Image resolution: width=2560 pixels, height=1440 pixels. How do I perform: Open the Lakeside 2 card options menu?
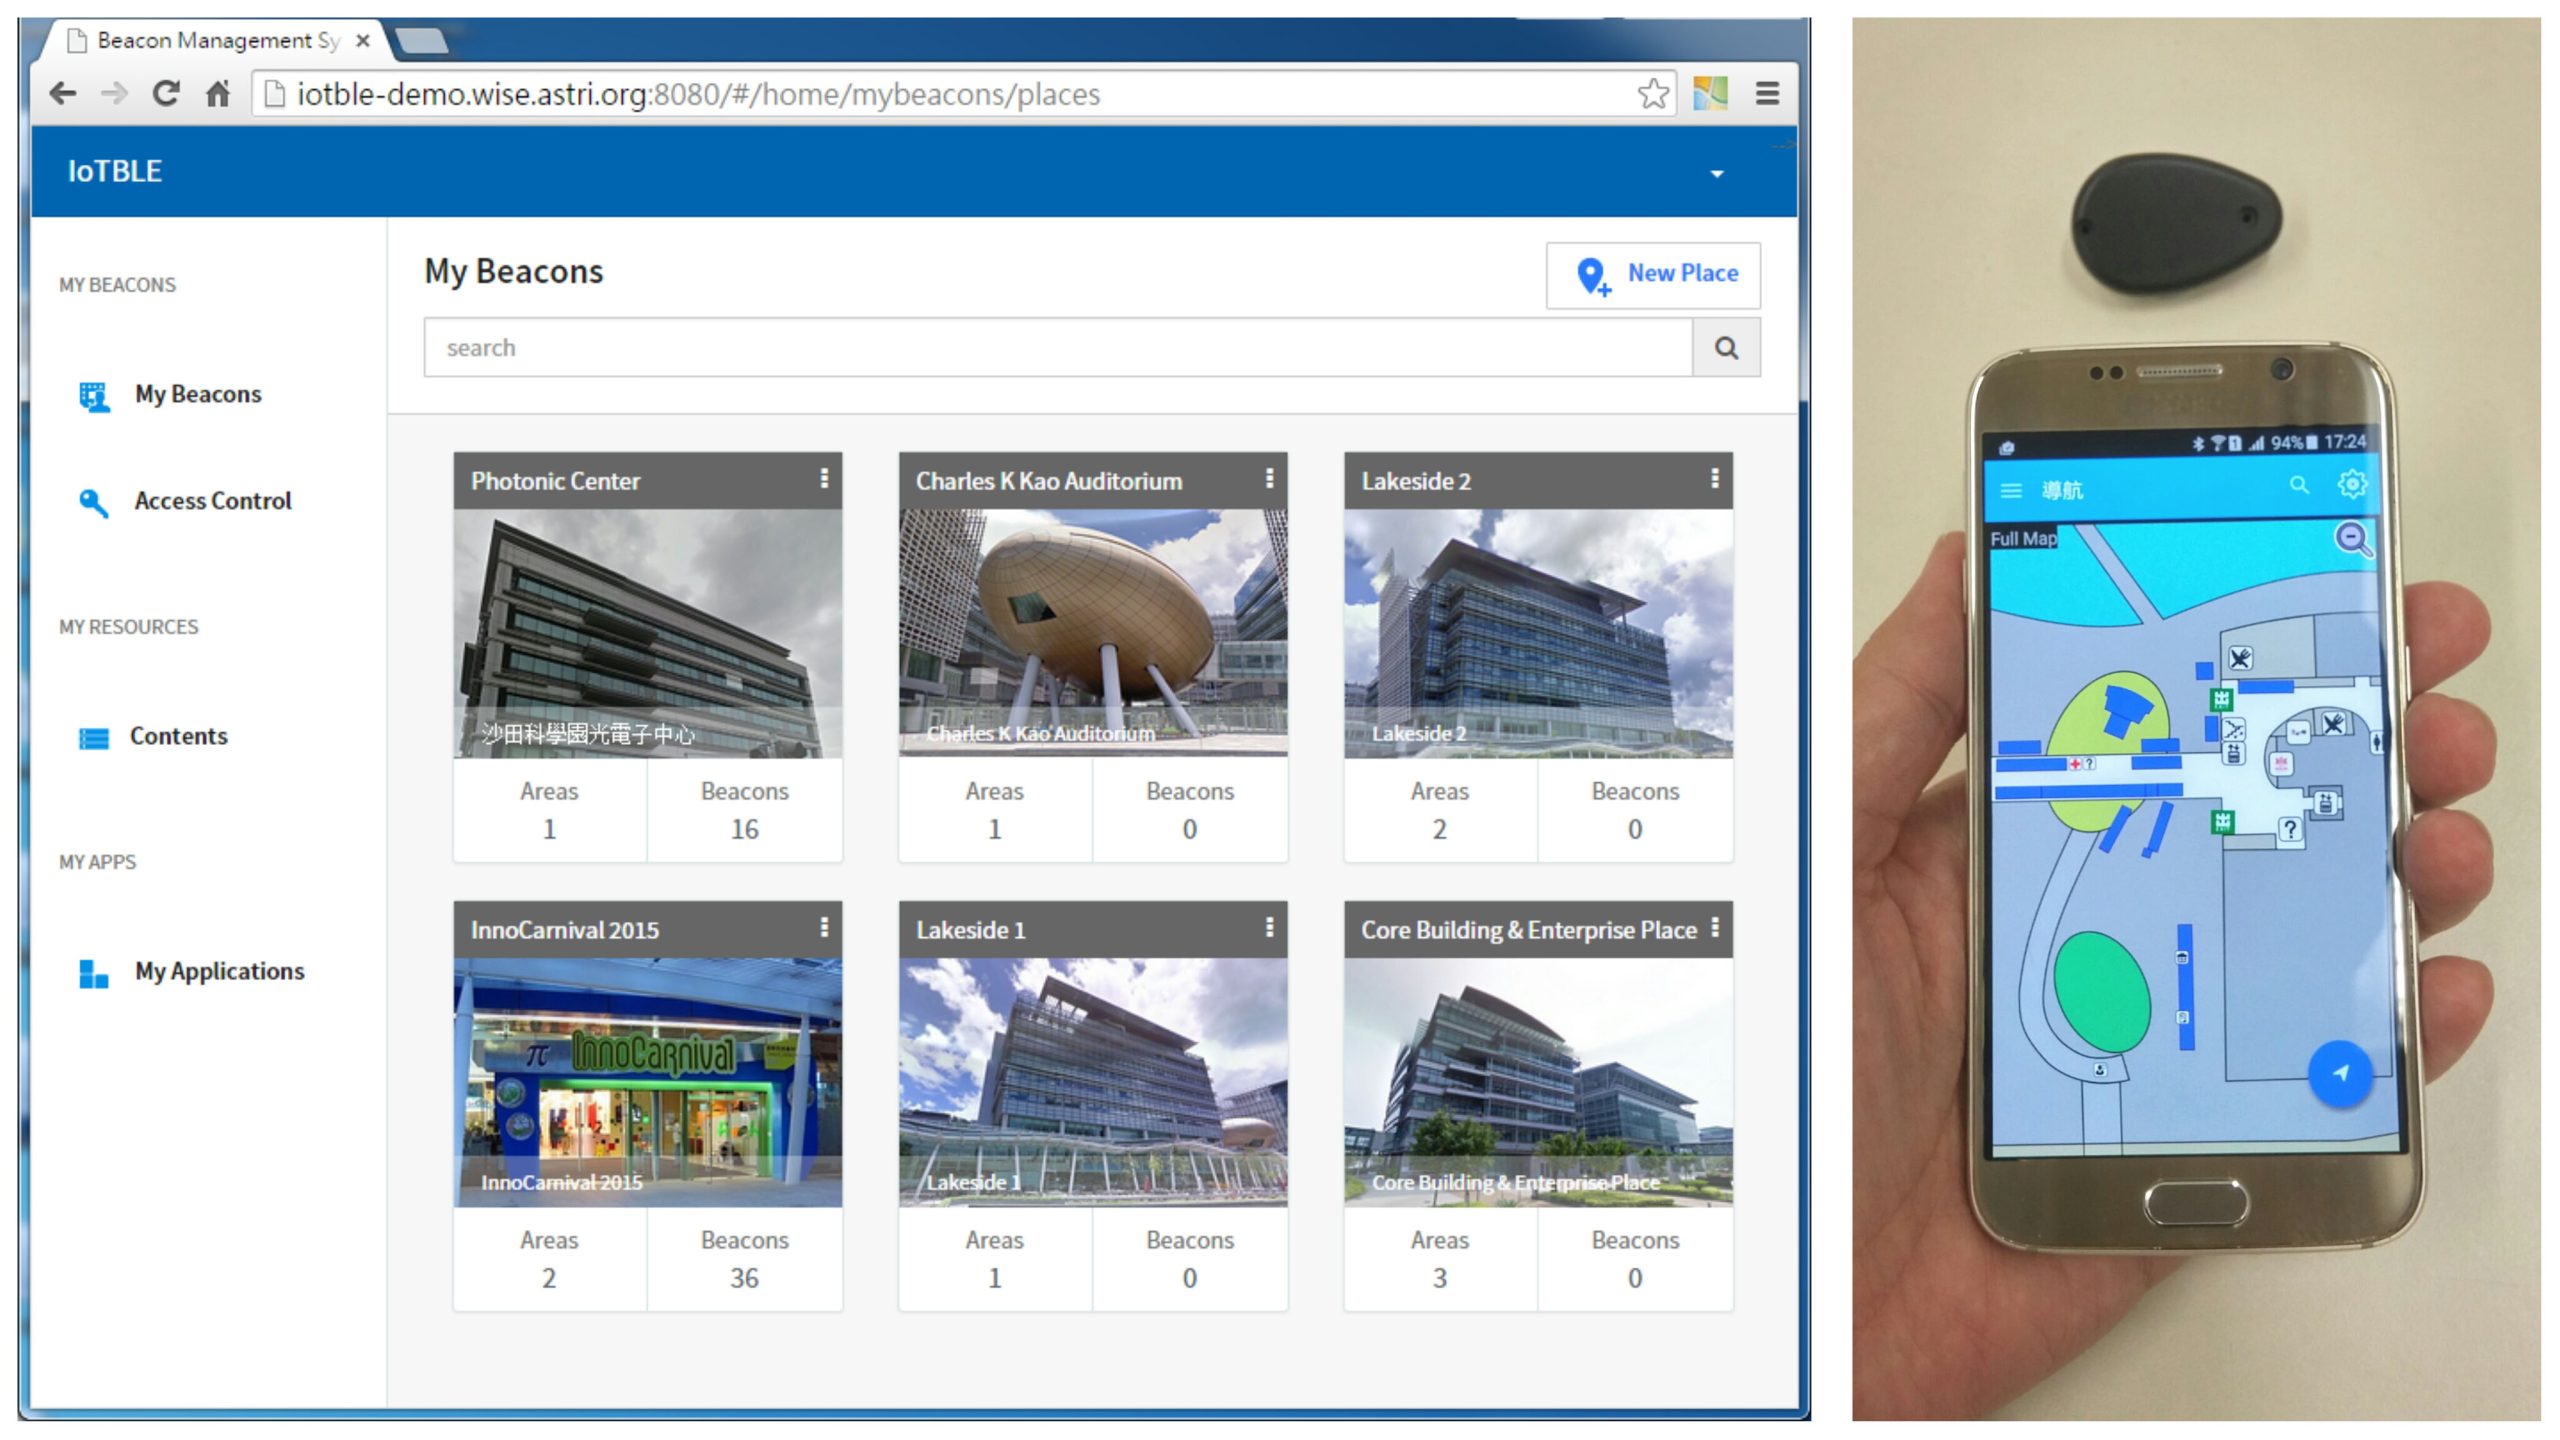coord(1714,479)
